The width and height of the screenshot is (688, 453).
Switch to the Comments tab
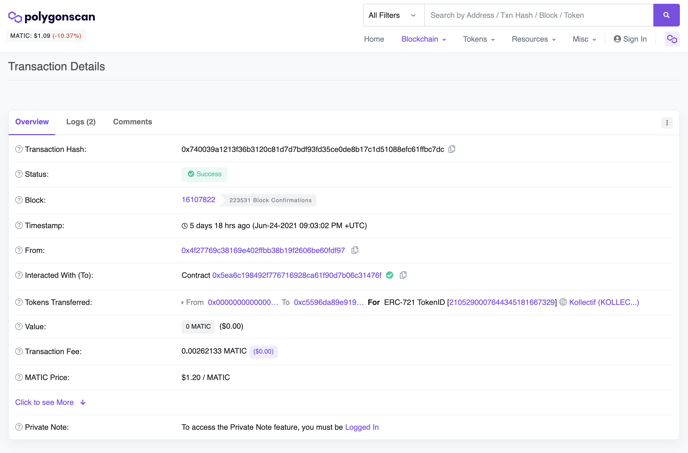pyautogui.click(x=132, y=122)
